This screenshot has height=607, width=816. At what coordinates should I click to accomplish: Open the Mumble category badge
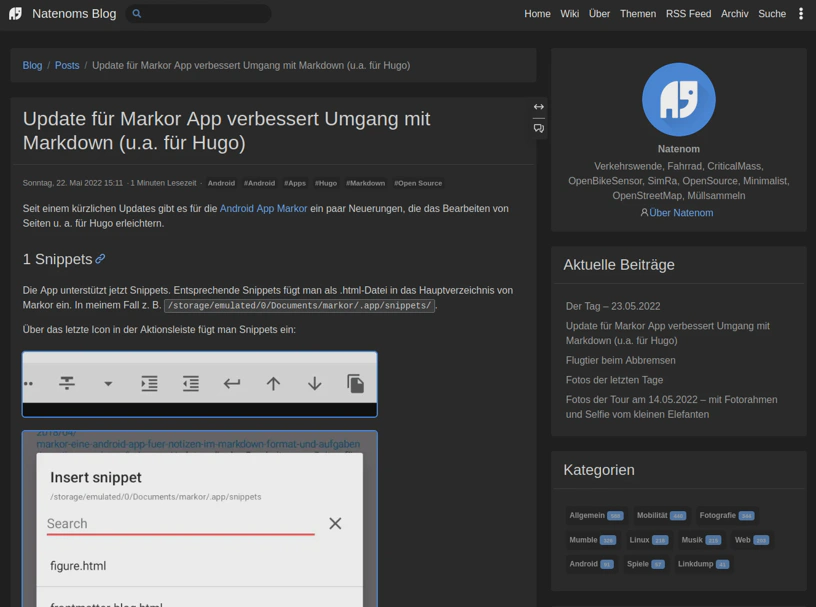coord(592,540)
